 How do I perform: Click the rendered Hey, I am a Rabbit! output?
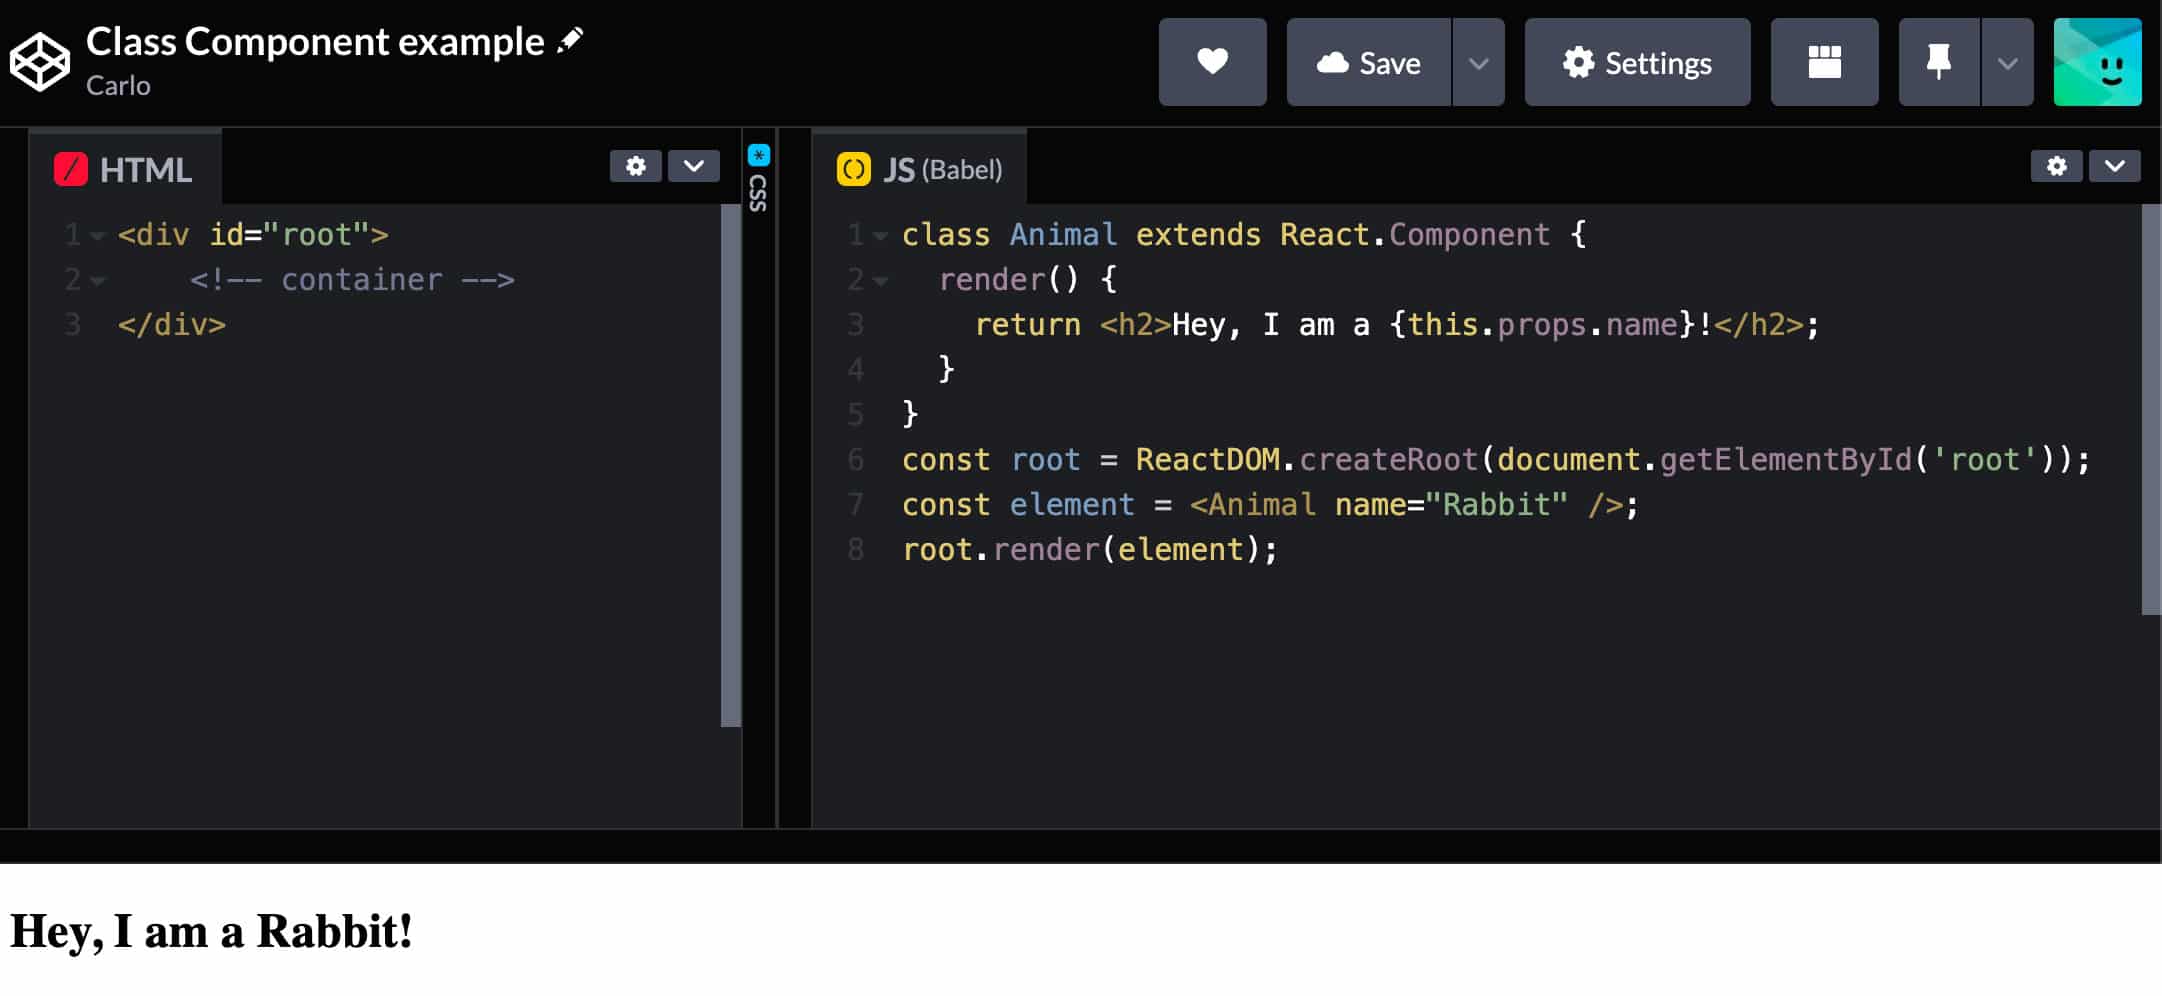click(210, 931)
